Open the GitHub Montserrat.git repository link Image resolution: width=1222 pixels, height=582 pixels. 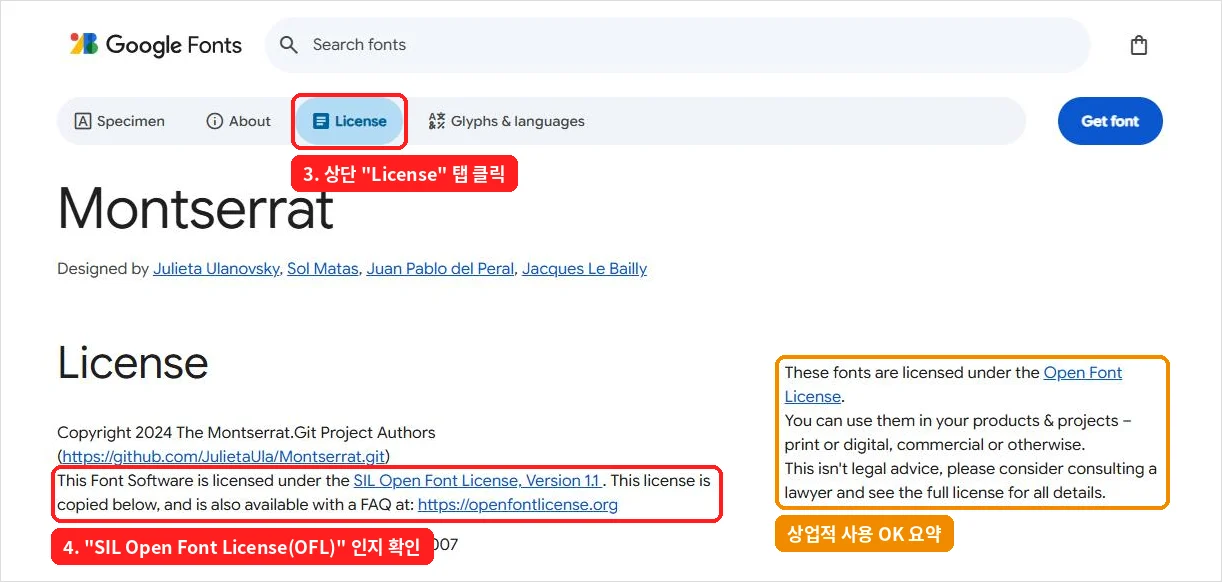click(223, 457)
